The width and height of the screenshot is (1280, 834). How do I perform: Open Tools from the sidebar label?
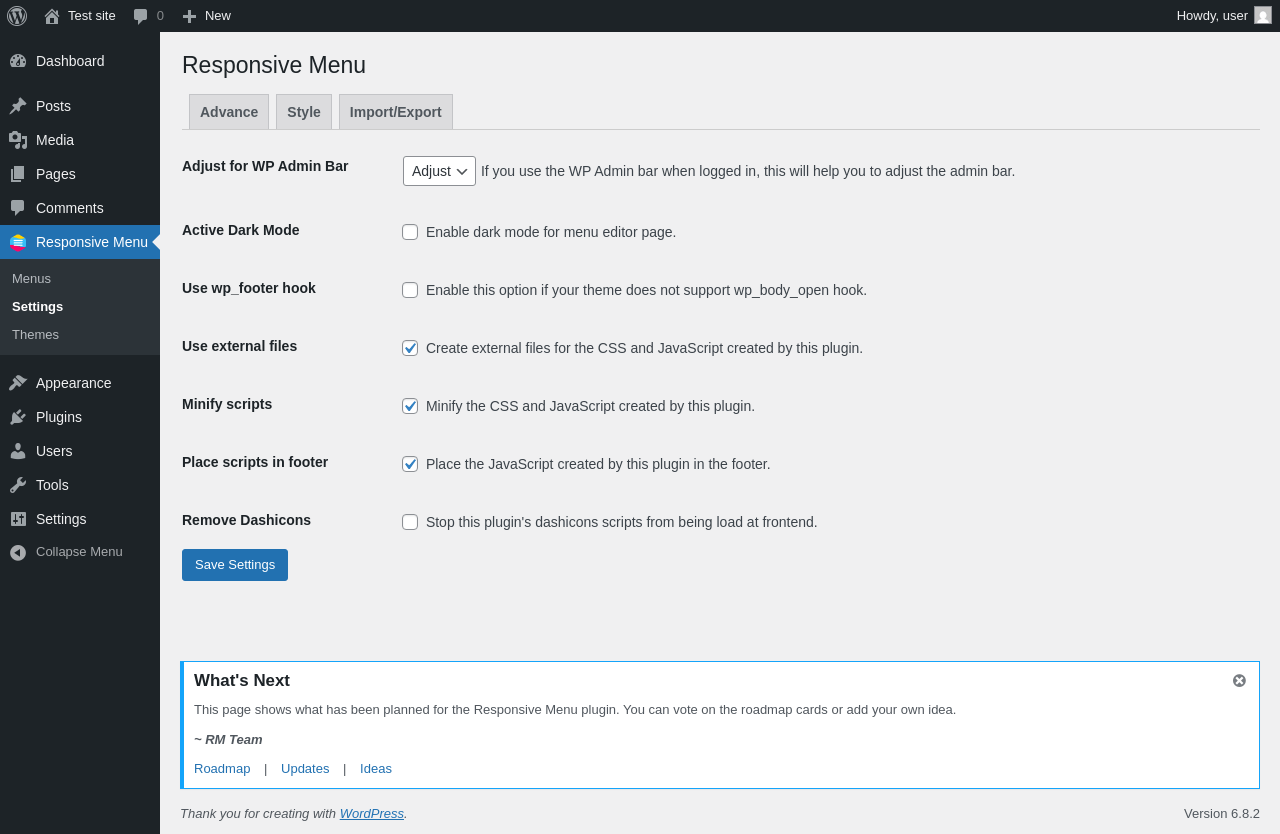point(52,485)
